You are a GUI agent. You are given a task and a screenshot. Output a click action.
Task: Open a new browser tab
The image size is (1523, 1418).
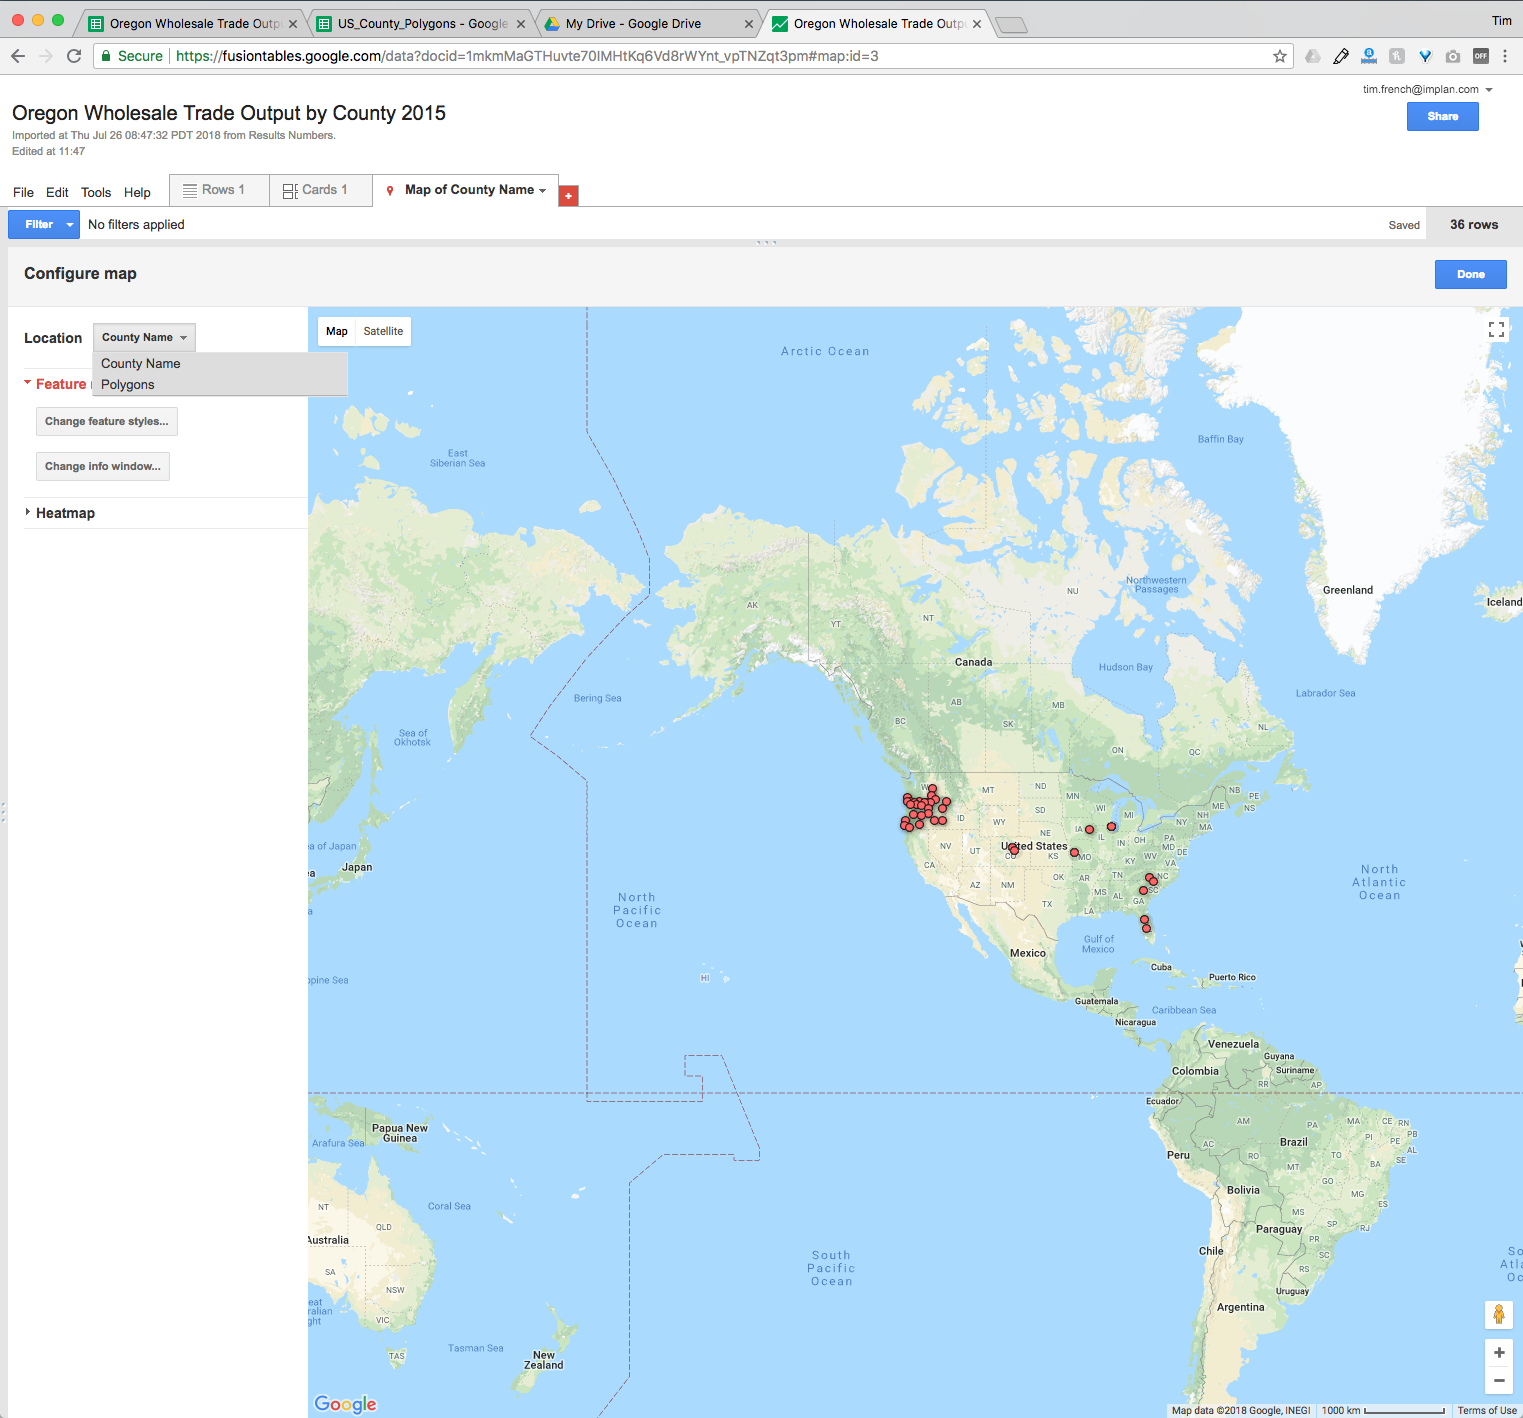(1012, 25)
